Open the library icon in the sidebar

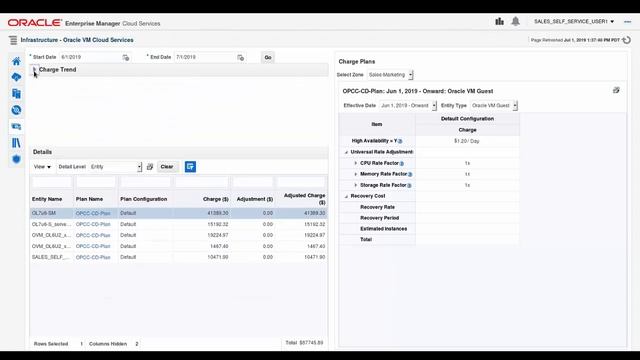click(16, 143)
